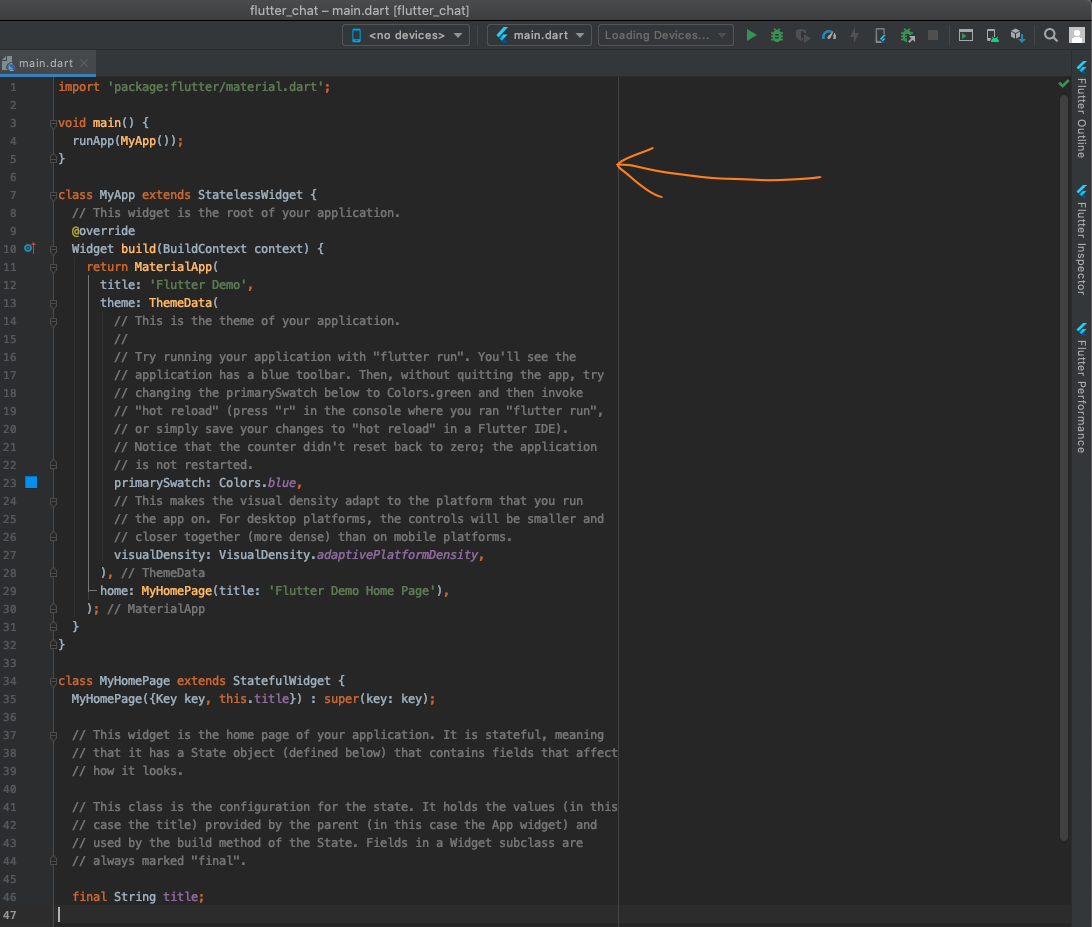Click the Flutter hot reload lightning icon
The height and width of the screenshot is (927, 1092).
[854, 35]
